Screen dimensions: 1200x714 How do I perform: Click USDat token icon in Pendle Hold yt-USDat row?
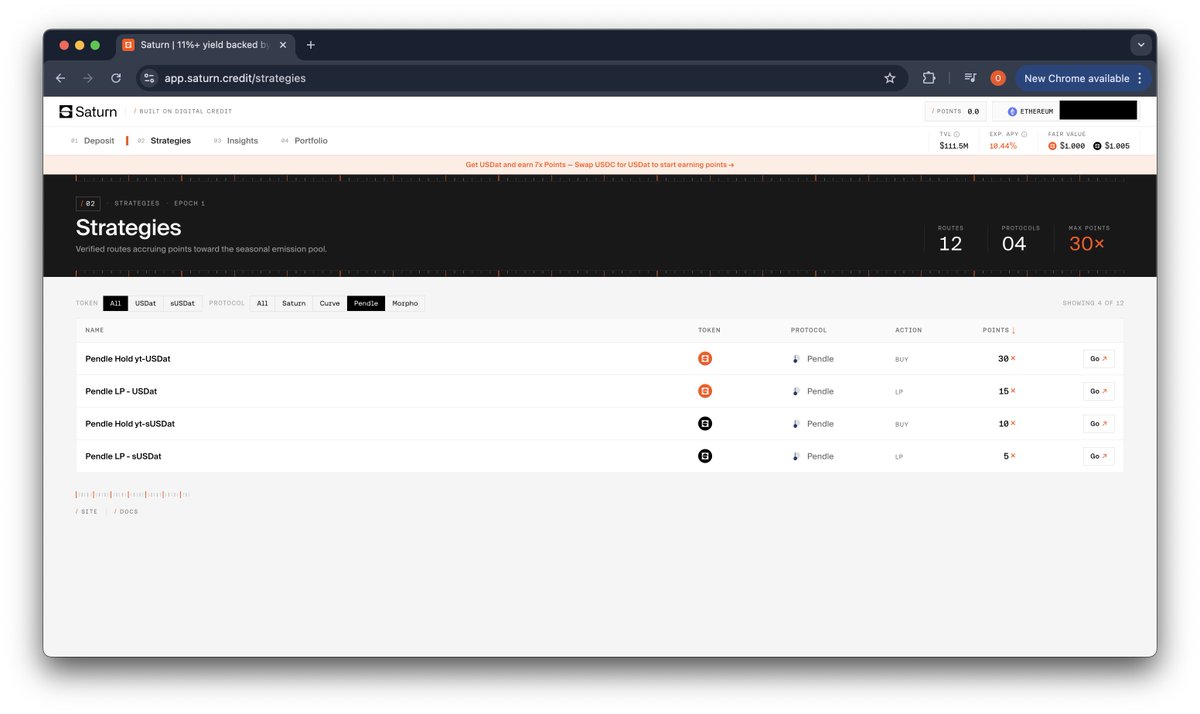click(705, 358)
